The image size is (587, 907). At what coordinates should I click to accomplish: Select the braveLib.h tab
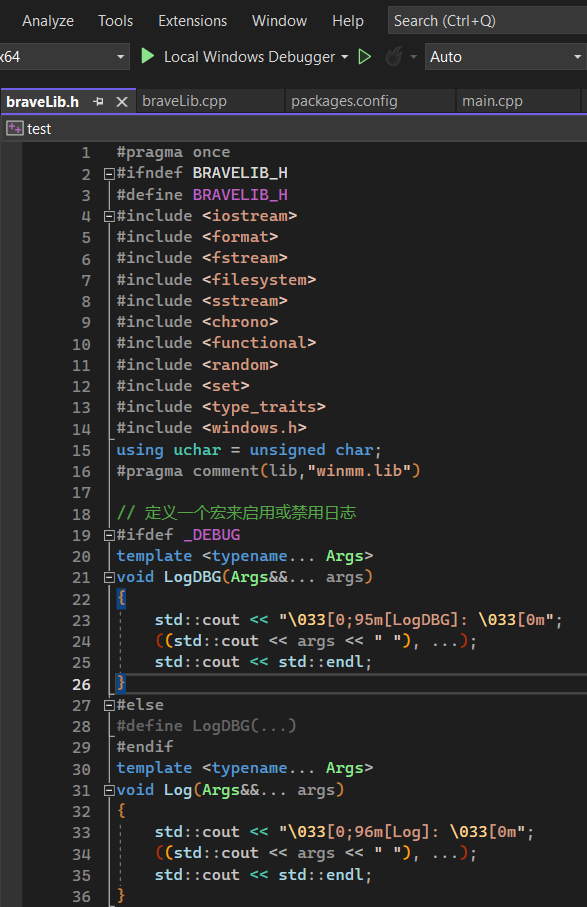pyautogui.click(x=42, y=102)
